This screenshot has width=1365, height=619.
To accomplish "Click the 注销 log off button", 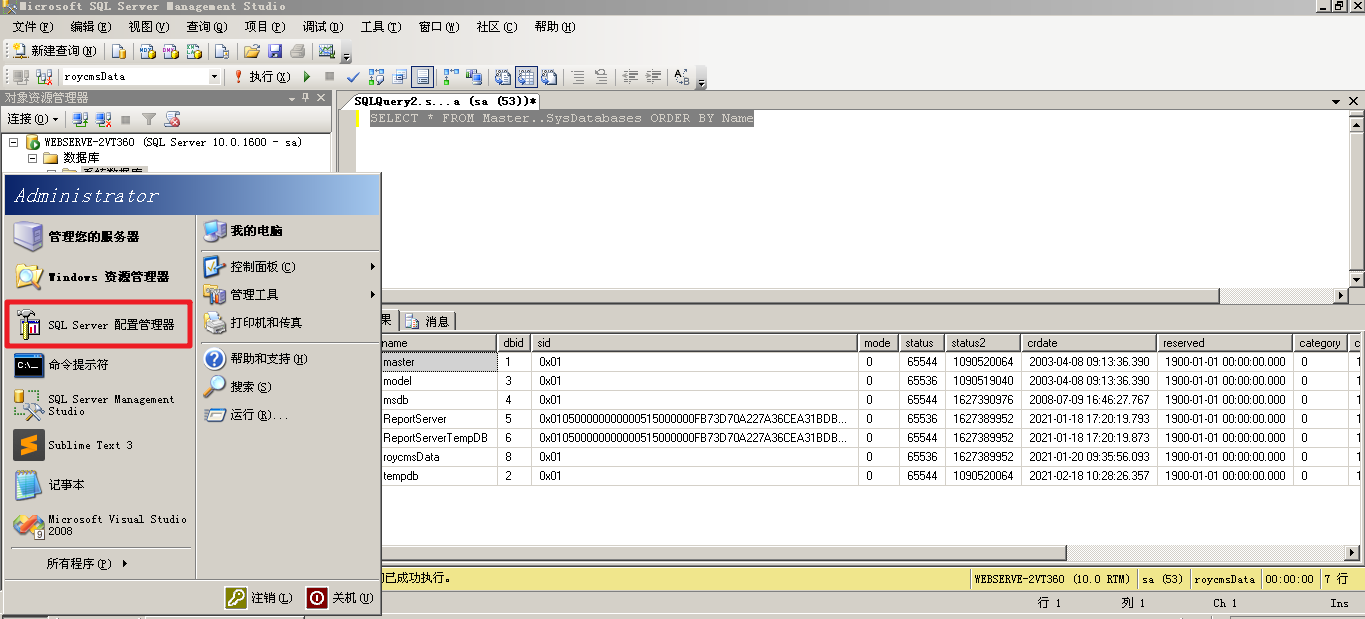I will (259, 598).
